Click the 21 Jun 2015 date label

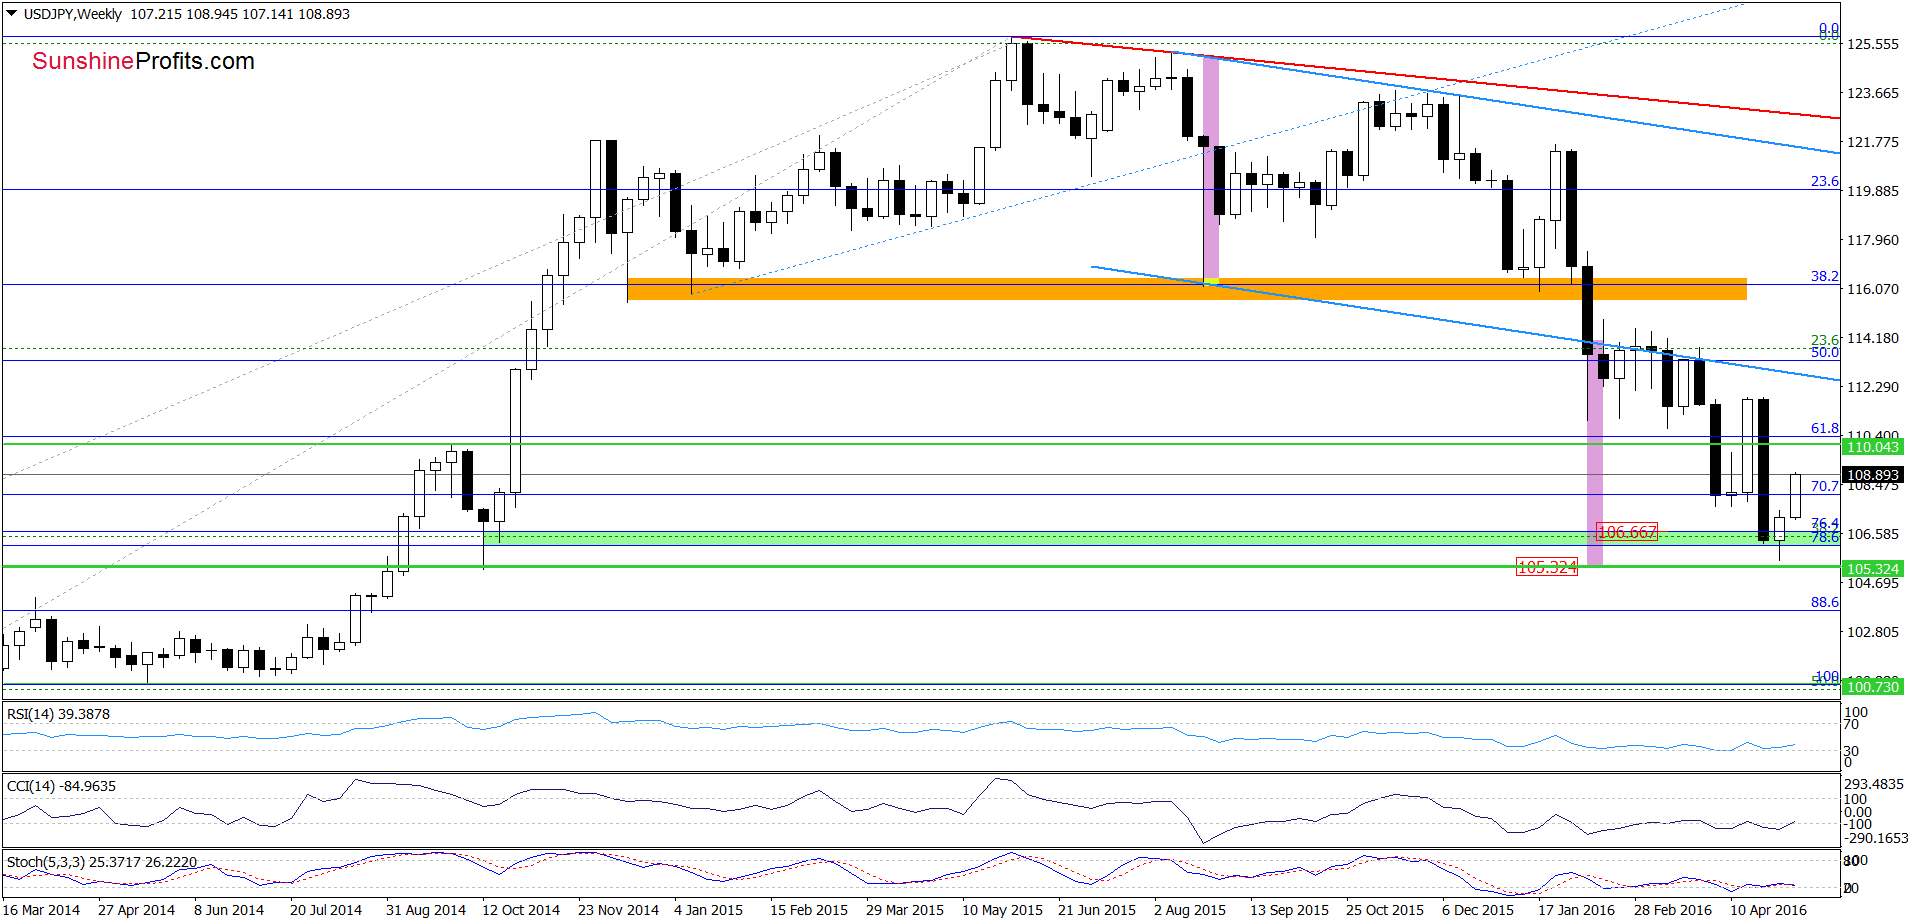coord(1097,910)
